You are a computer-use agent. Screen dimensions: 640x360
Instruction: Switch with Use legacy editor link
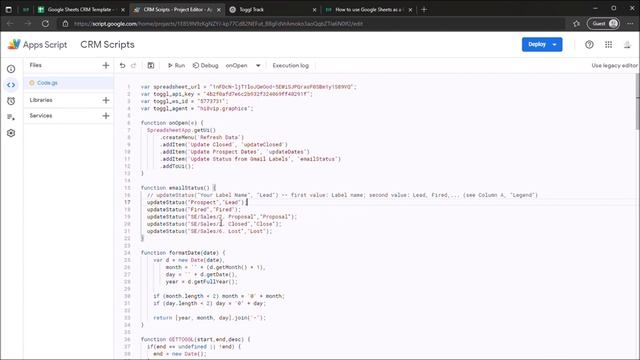[614, 65]
